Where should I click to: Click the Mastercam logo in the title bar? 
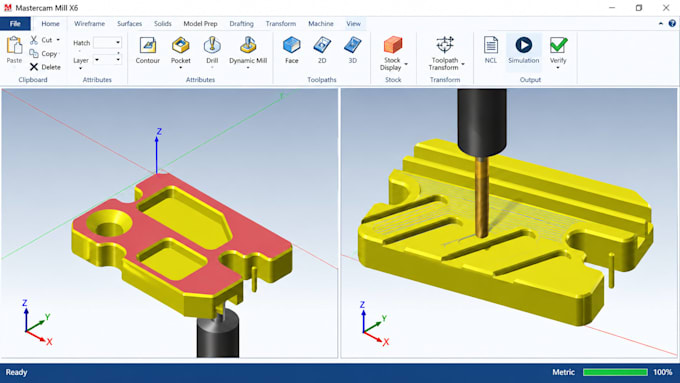click(7, 8)
